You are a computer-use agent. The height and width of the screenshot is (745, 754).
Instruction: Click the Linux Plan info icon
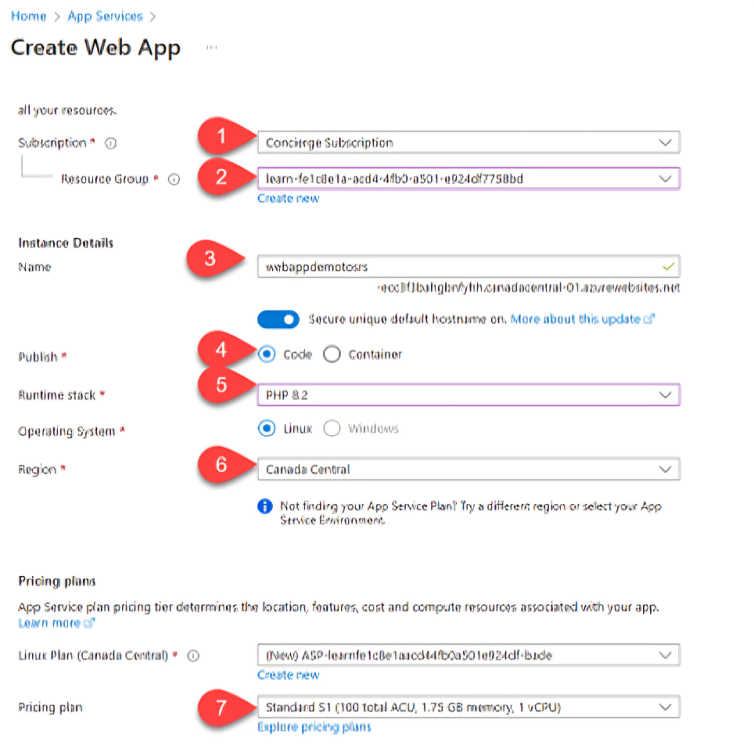coord(193,656)
